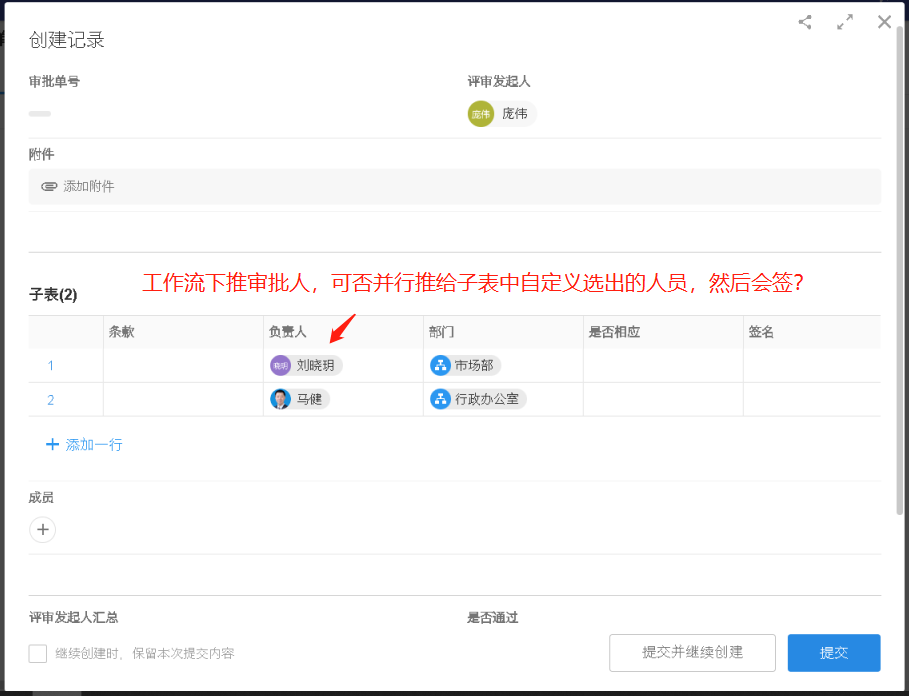
Task: Click the organization icon beside 市场部
Action: pos(440,365)
